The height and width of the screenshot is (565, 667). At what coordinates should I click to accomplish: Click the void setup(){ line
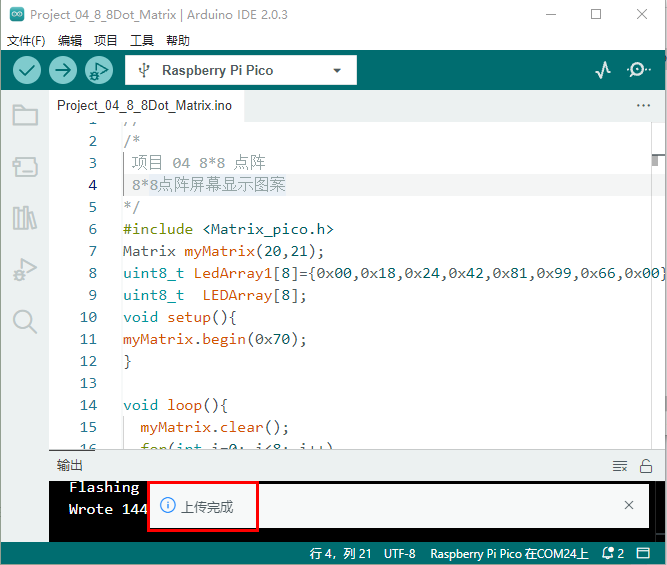click(x=180, y=317)
